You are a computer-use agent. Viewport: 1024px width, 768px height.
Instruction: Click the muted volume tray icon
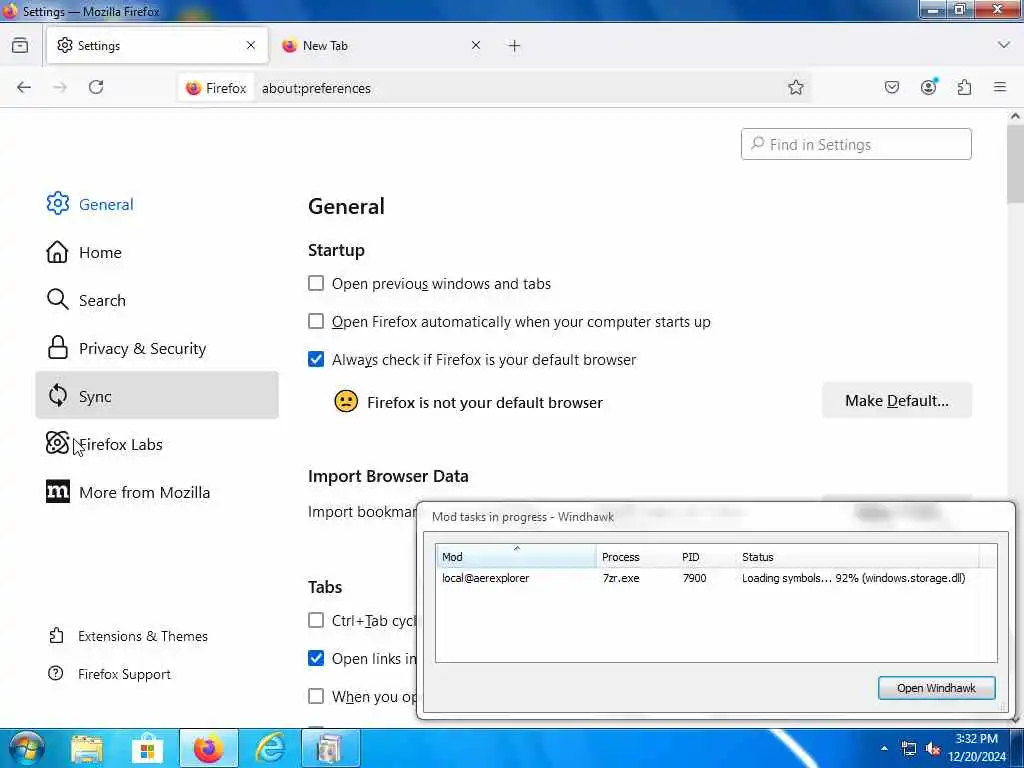coord(933,748)
